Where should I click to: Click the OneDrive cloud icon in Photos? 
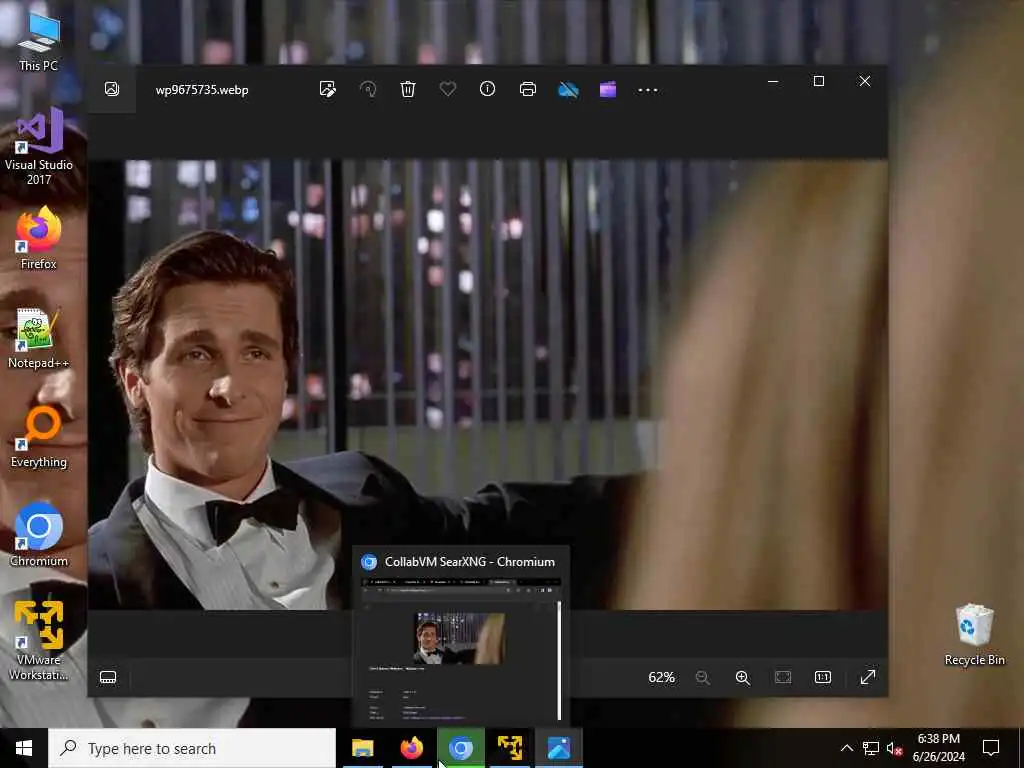coord(568,89)
